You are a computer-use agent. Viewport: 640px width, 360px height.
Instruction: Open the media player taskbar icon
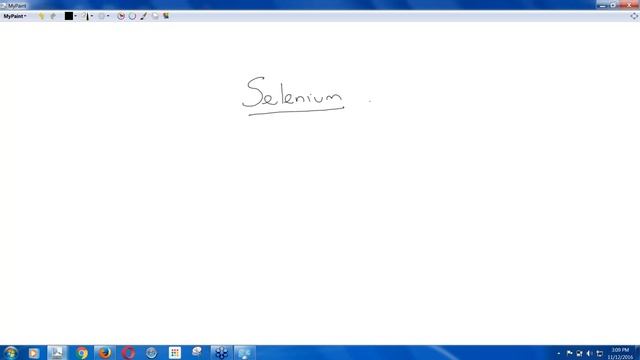pyautogui.click(x=33, y=353)
